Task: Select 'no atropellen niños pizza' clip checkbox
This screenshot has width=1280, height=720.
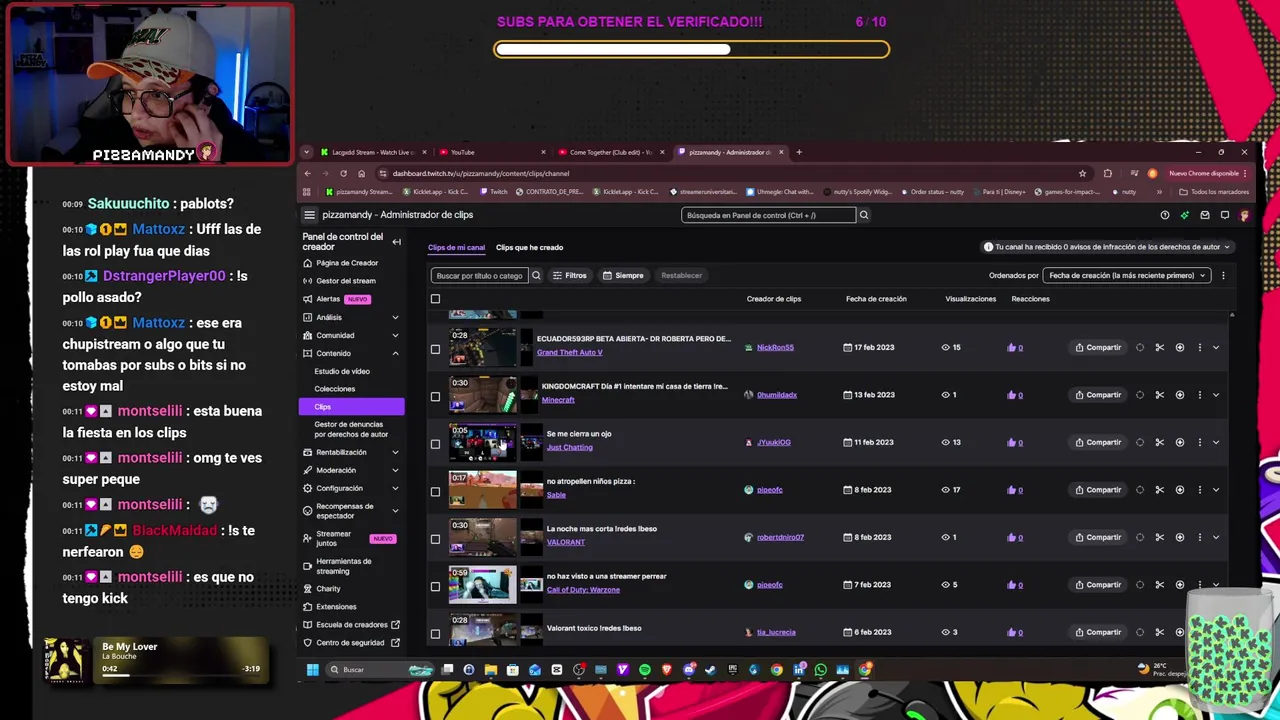Action: [435, 491]
